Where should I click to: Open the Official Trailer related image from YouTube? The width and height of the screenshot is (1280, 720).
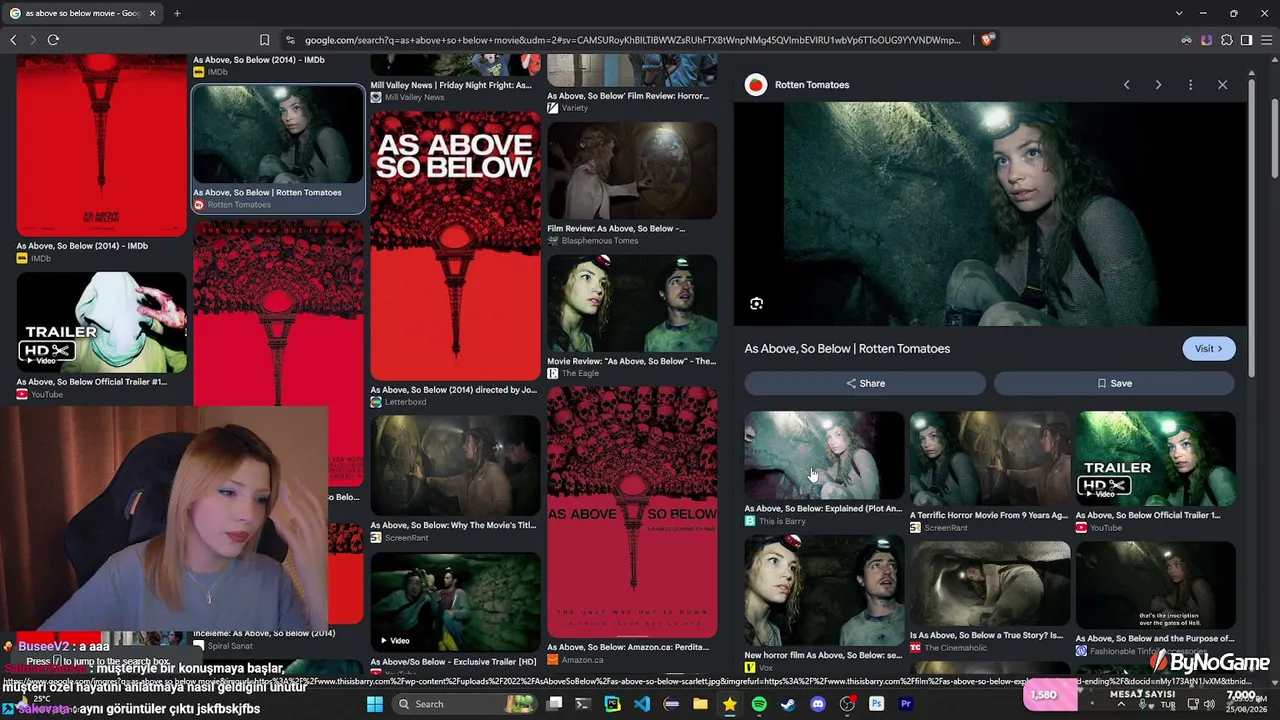(x=1156, y=458)
